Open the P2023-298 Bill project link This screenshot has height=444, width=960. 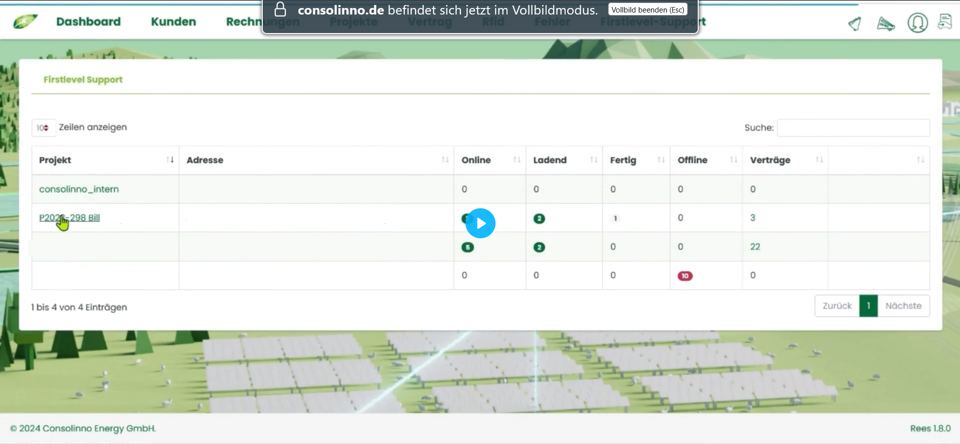(x=69, y=217)
